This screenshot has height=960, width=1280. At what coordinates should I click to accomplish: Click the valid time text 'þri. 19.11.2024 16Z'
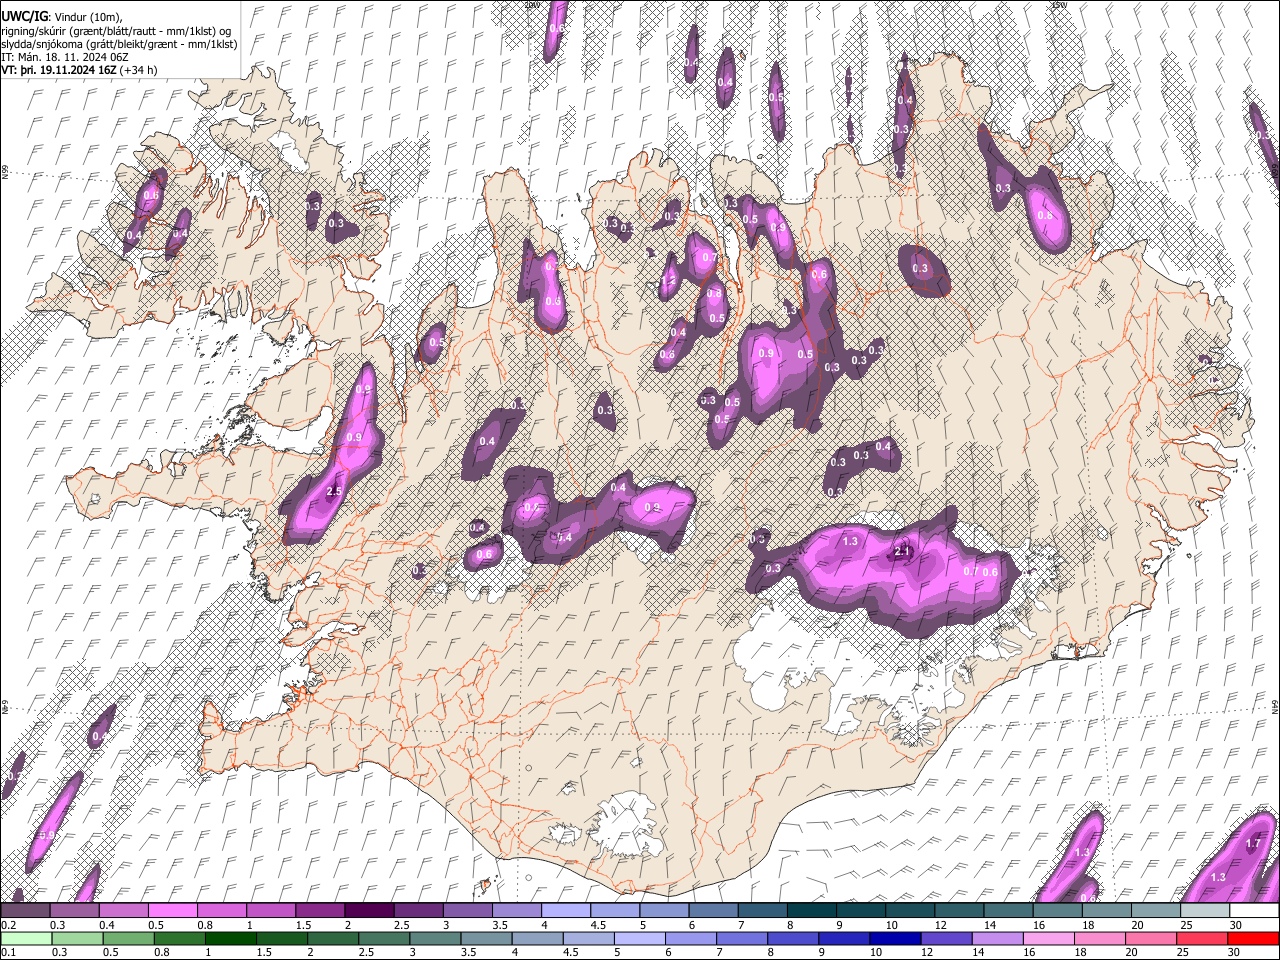tap(68, 70)
